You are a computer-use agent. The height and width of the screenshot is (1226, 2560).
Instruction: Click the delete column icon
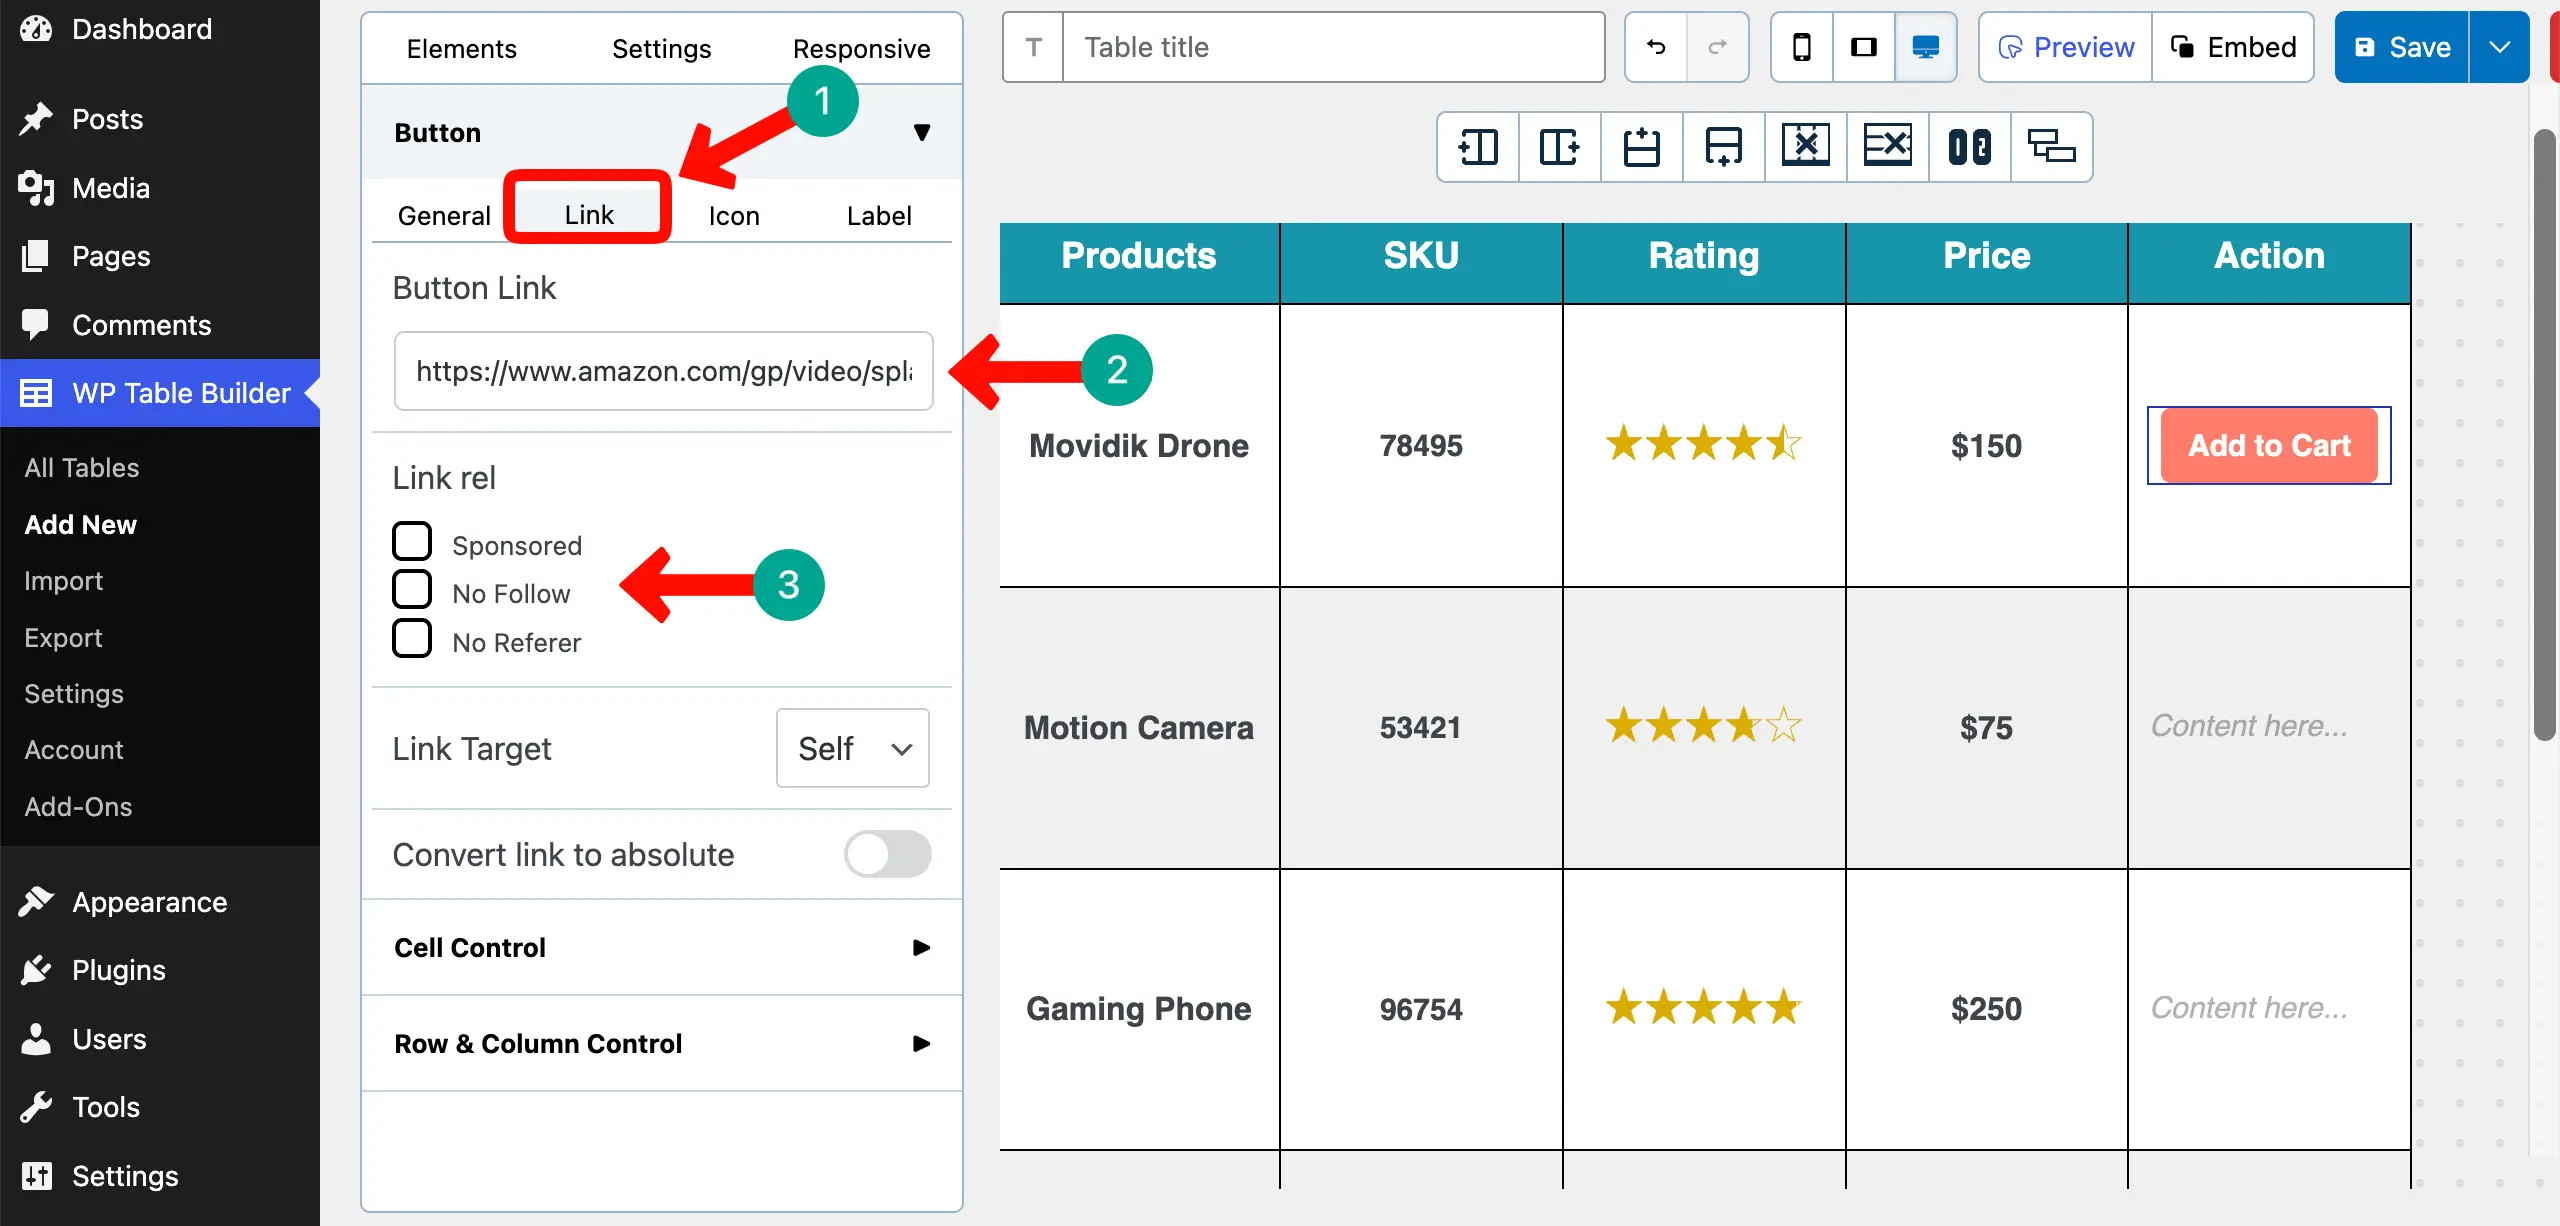tap(1805, 147)
